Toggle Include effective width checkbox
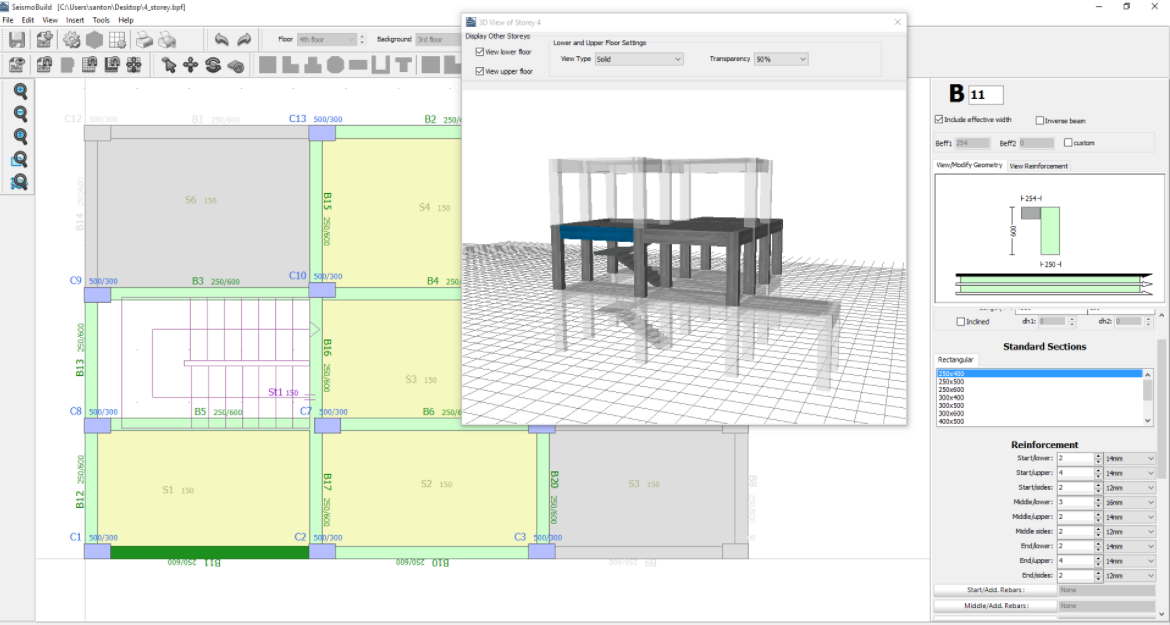Screen dimensions: 1170x625 (938, 120)
